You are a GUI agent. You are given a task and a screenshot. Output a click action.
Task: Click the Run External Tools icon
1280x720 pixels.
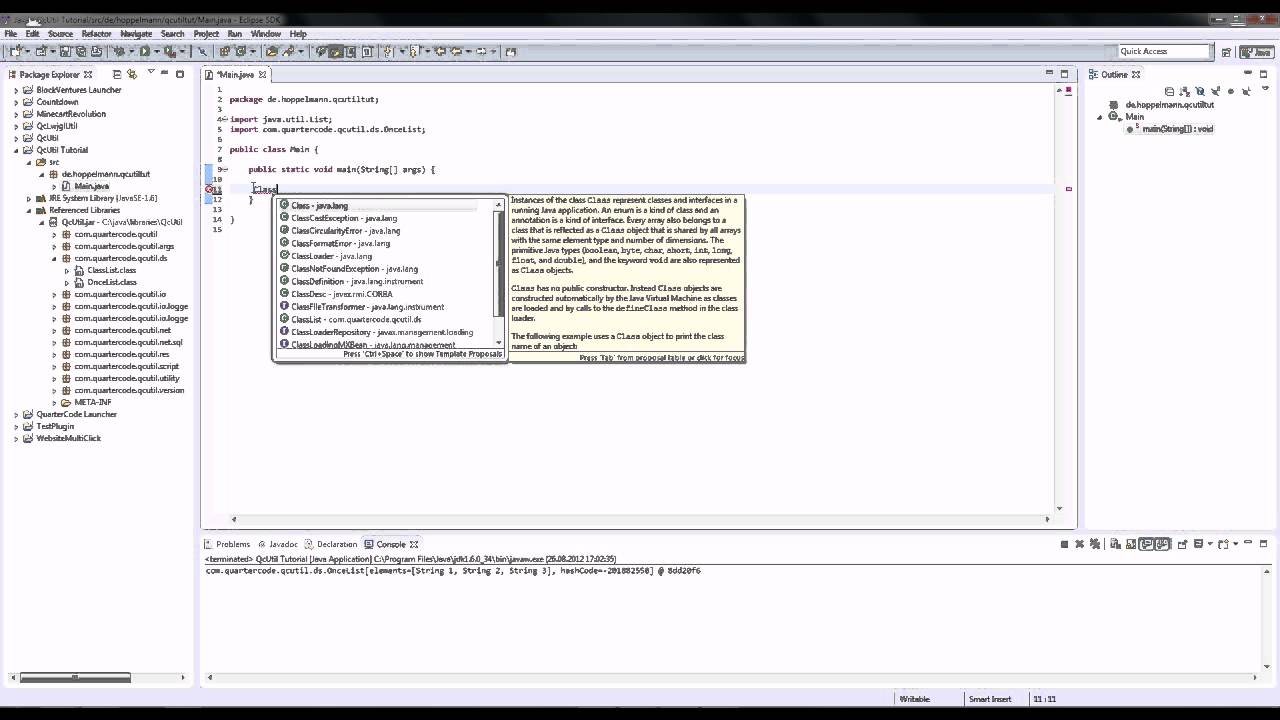pos(170,50)
